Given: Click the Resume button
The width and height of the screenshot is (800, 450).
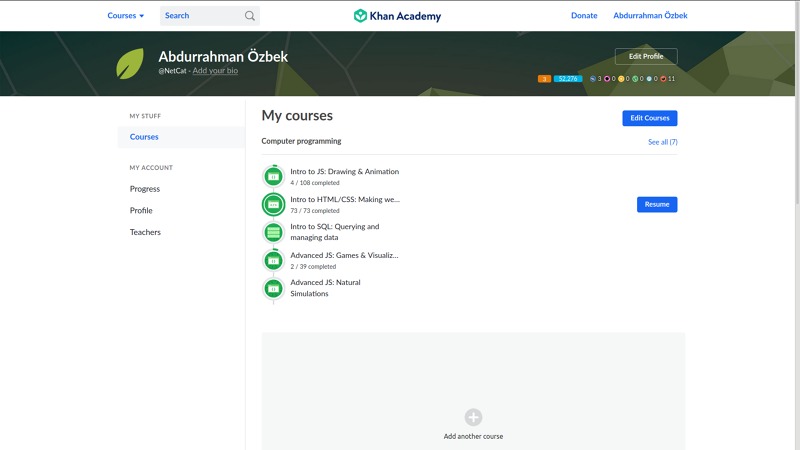Looking at the screenshot, I should click(x=657, y=205).
